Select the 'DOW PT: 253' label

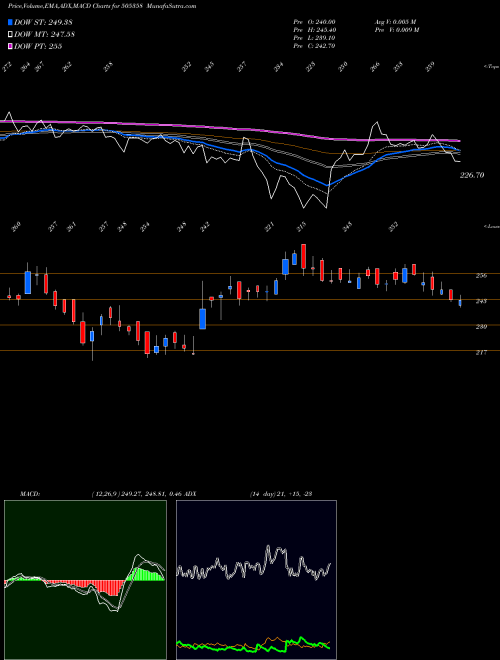click(x=38, y=46)
